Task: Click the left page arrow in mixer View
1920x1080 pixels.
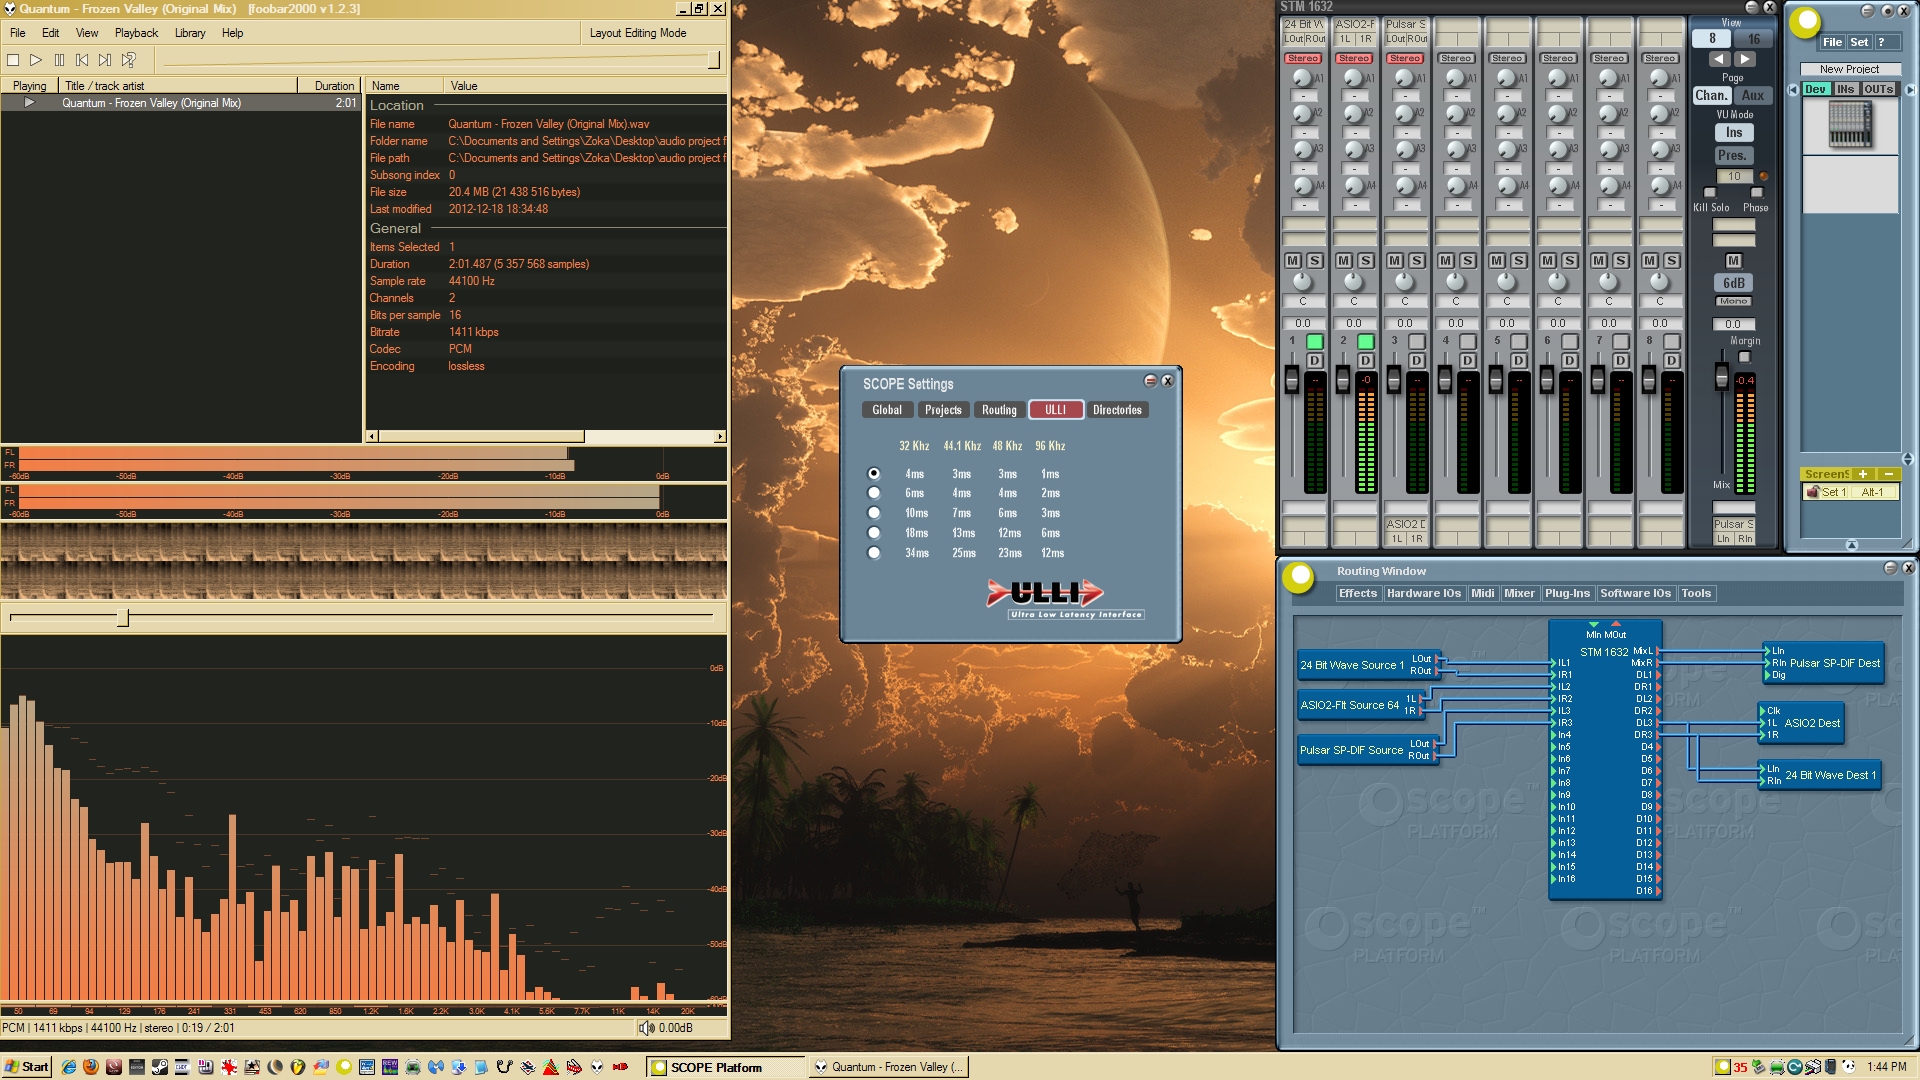Action: coord(1721,59)
